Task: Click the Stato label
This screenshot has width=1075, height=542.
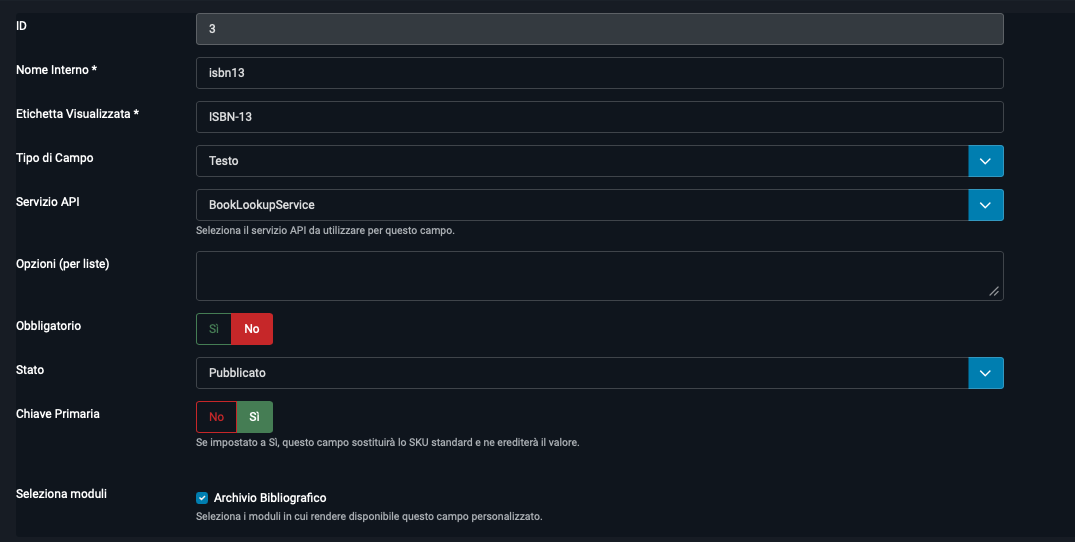Action: (x=30, y=369)
